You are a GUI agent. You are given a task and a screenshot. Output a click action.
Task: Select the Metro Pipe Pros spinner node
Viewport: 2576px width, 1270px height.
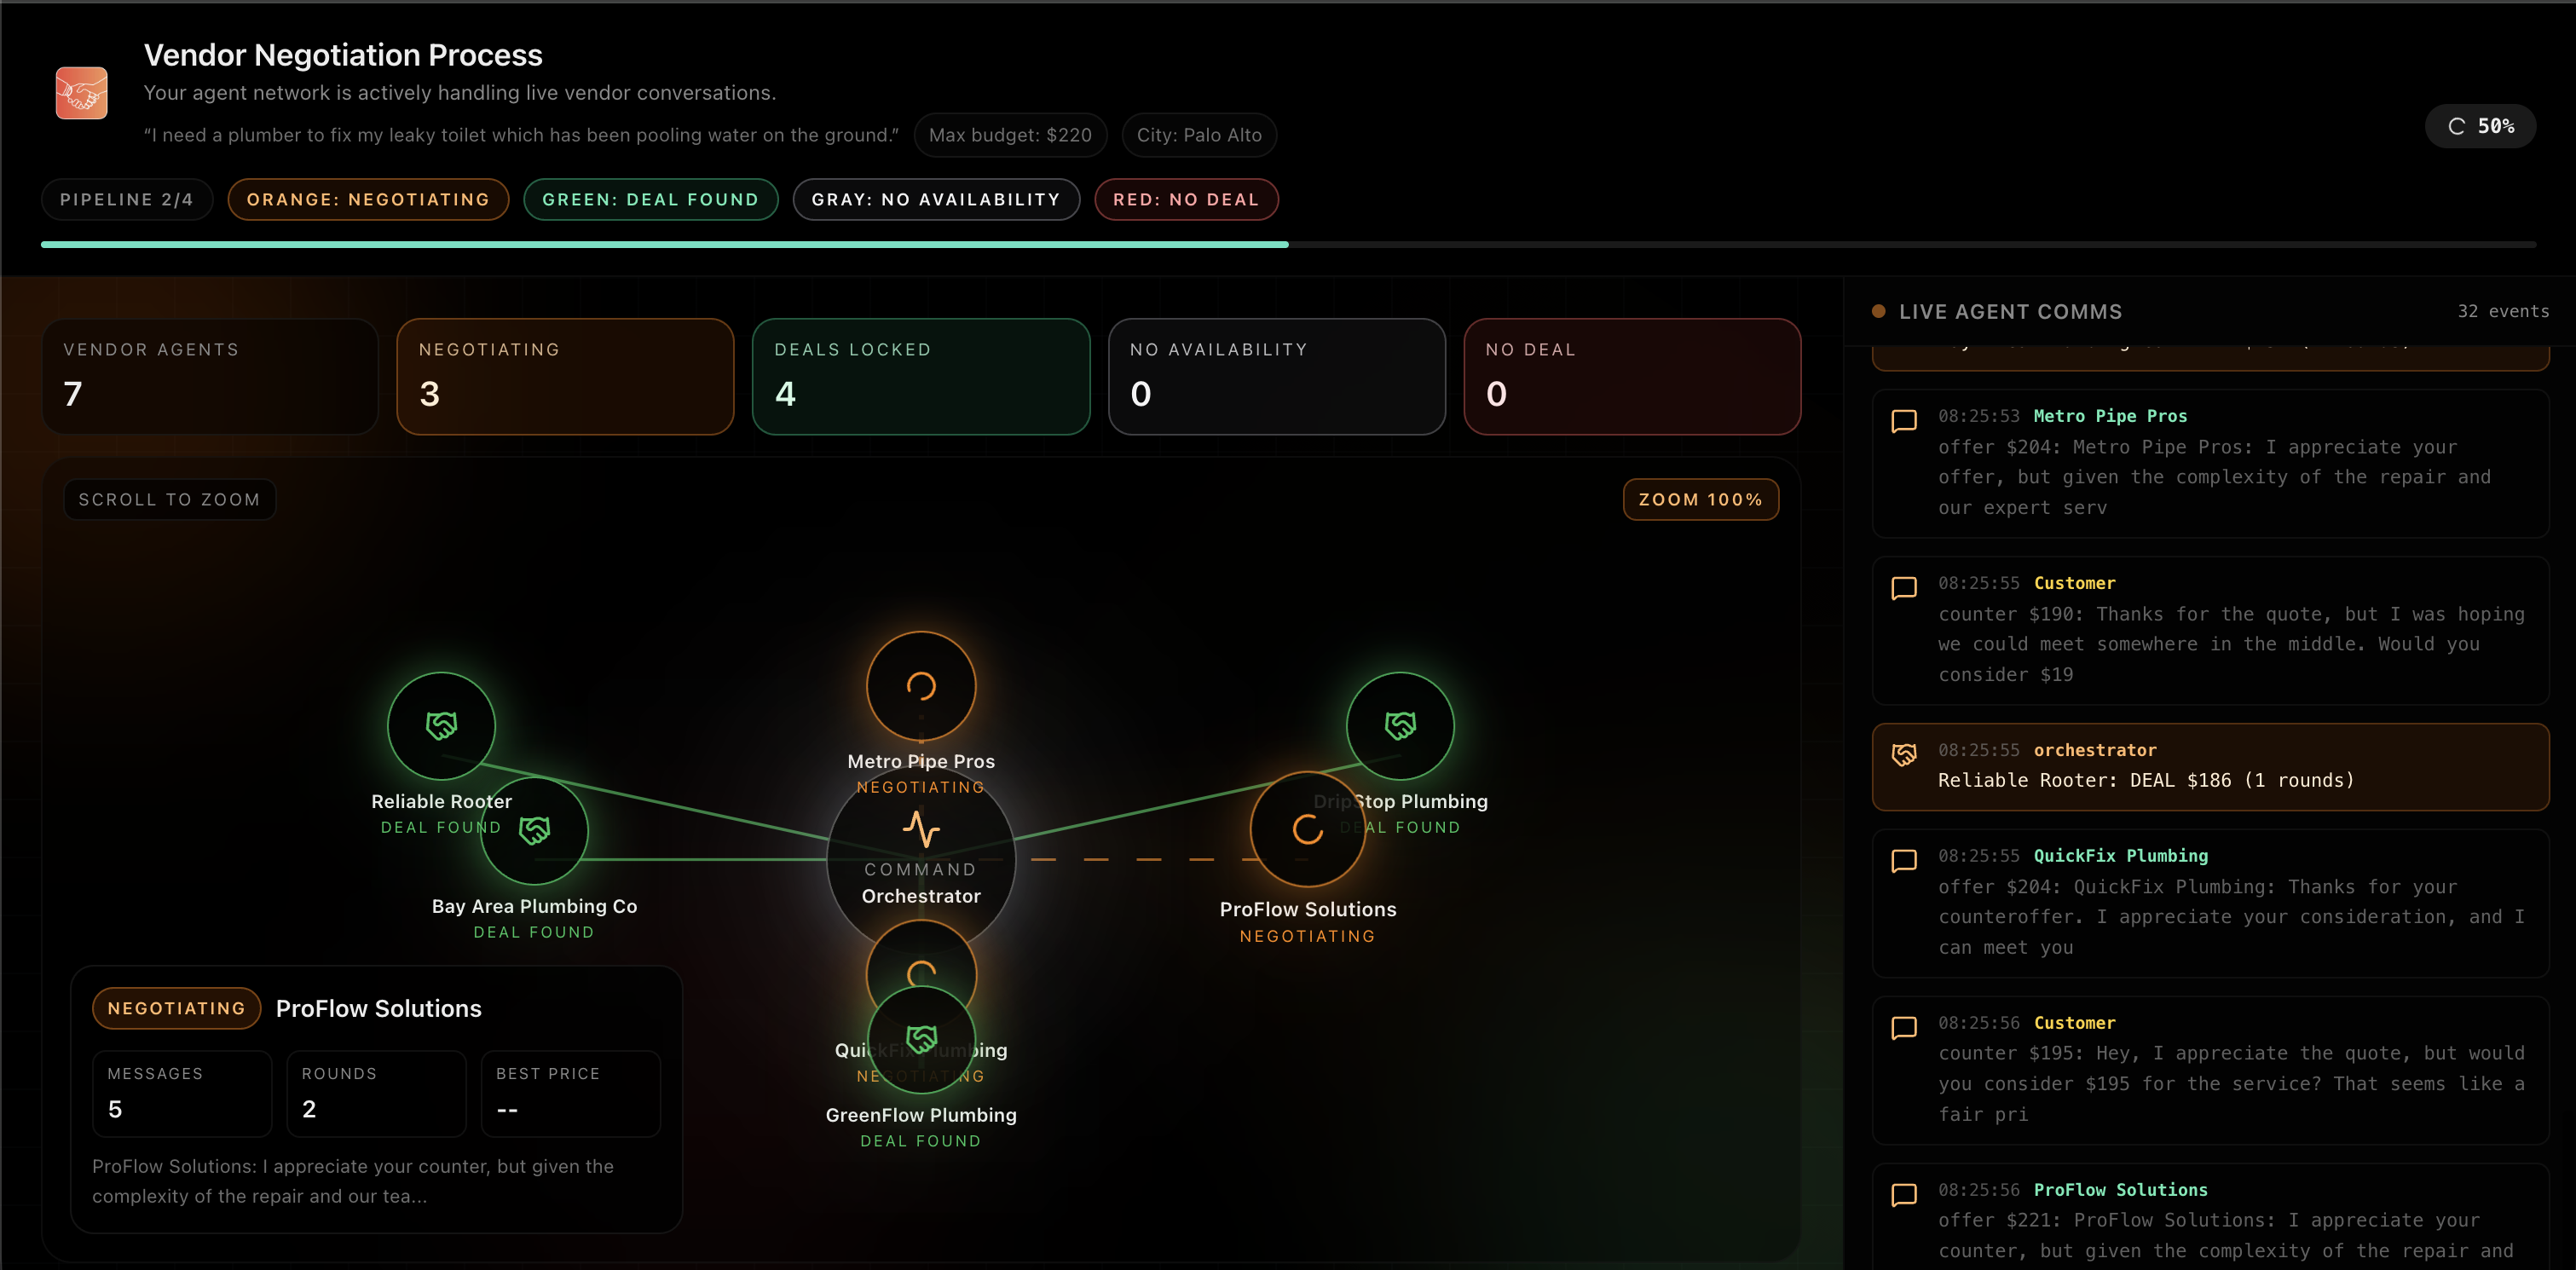[x=920, y=686]
